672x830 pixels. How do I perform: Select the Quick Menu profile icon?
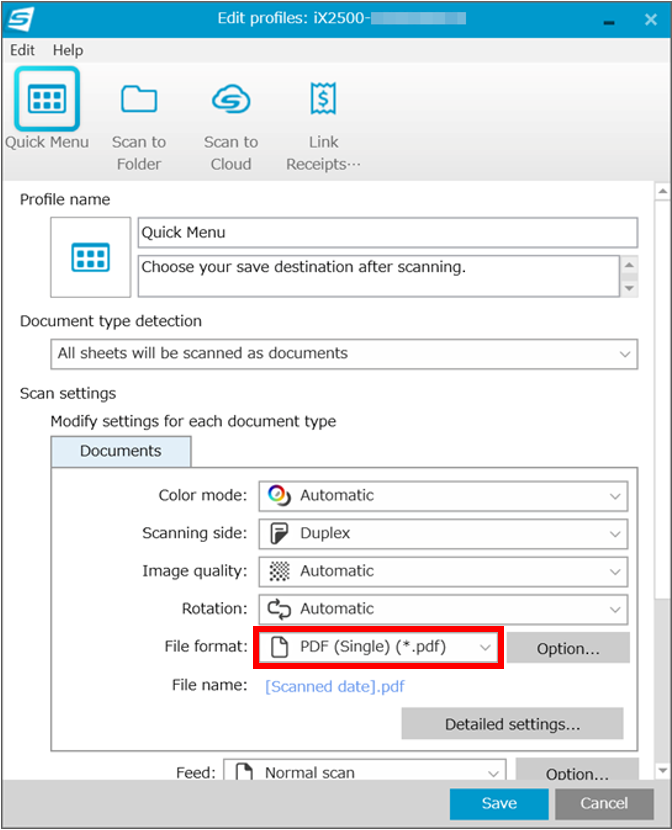(x=47, y=99)
